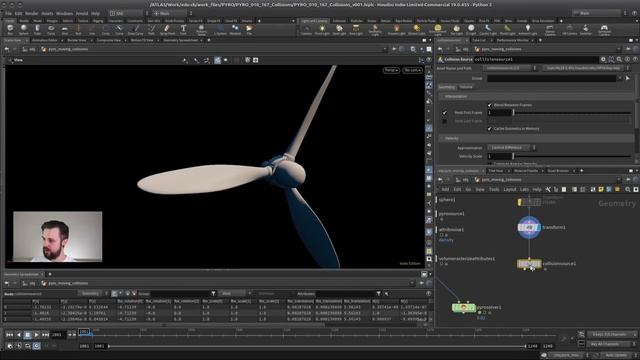Switch to the Volume parameter tab
Screen dimensions: 640x360
coord(466,87)
